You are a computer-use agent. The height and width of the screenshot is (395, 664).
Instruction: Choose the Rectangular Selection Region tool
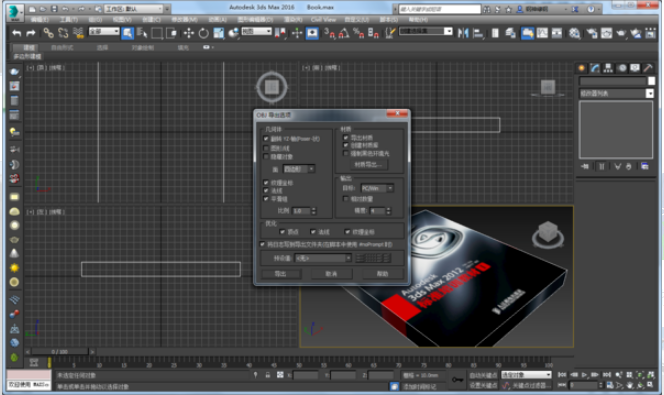pyautogui.click(x=157, y=33)
